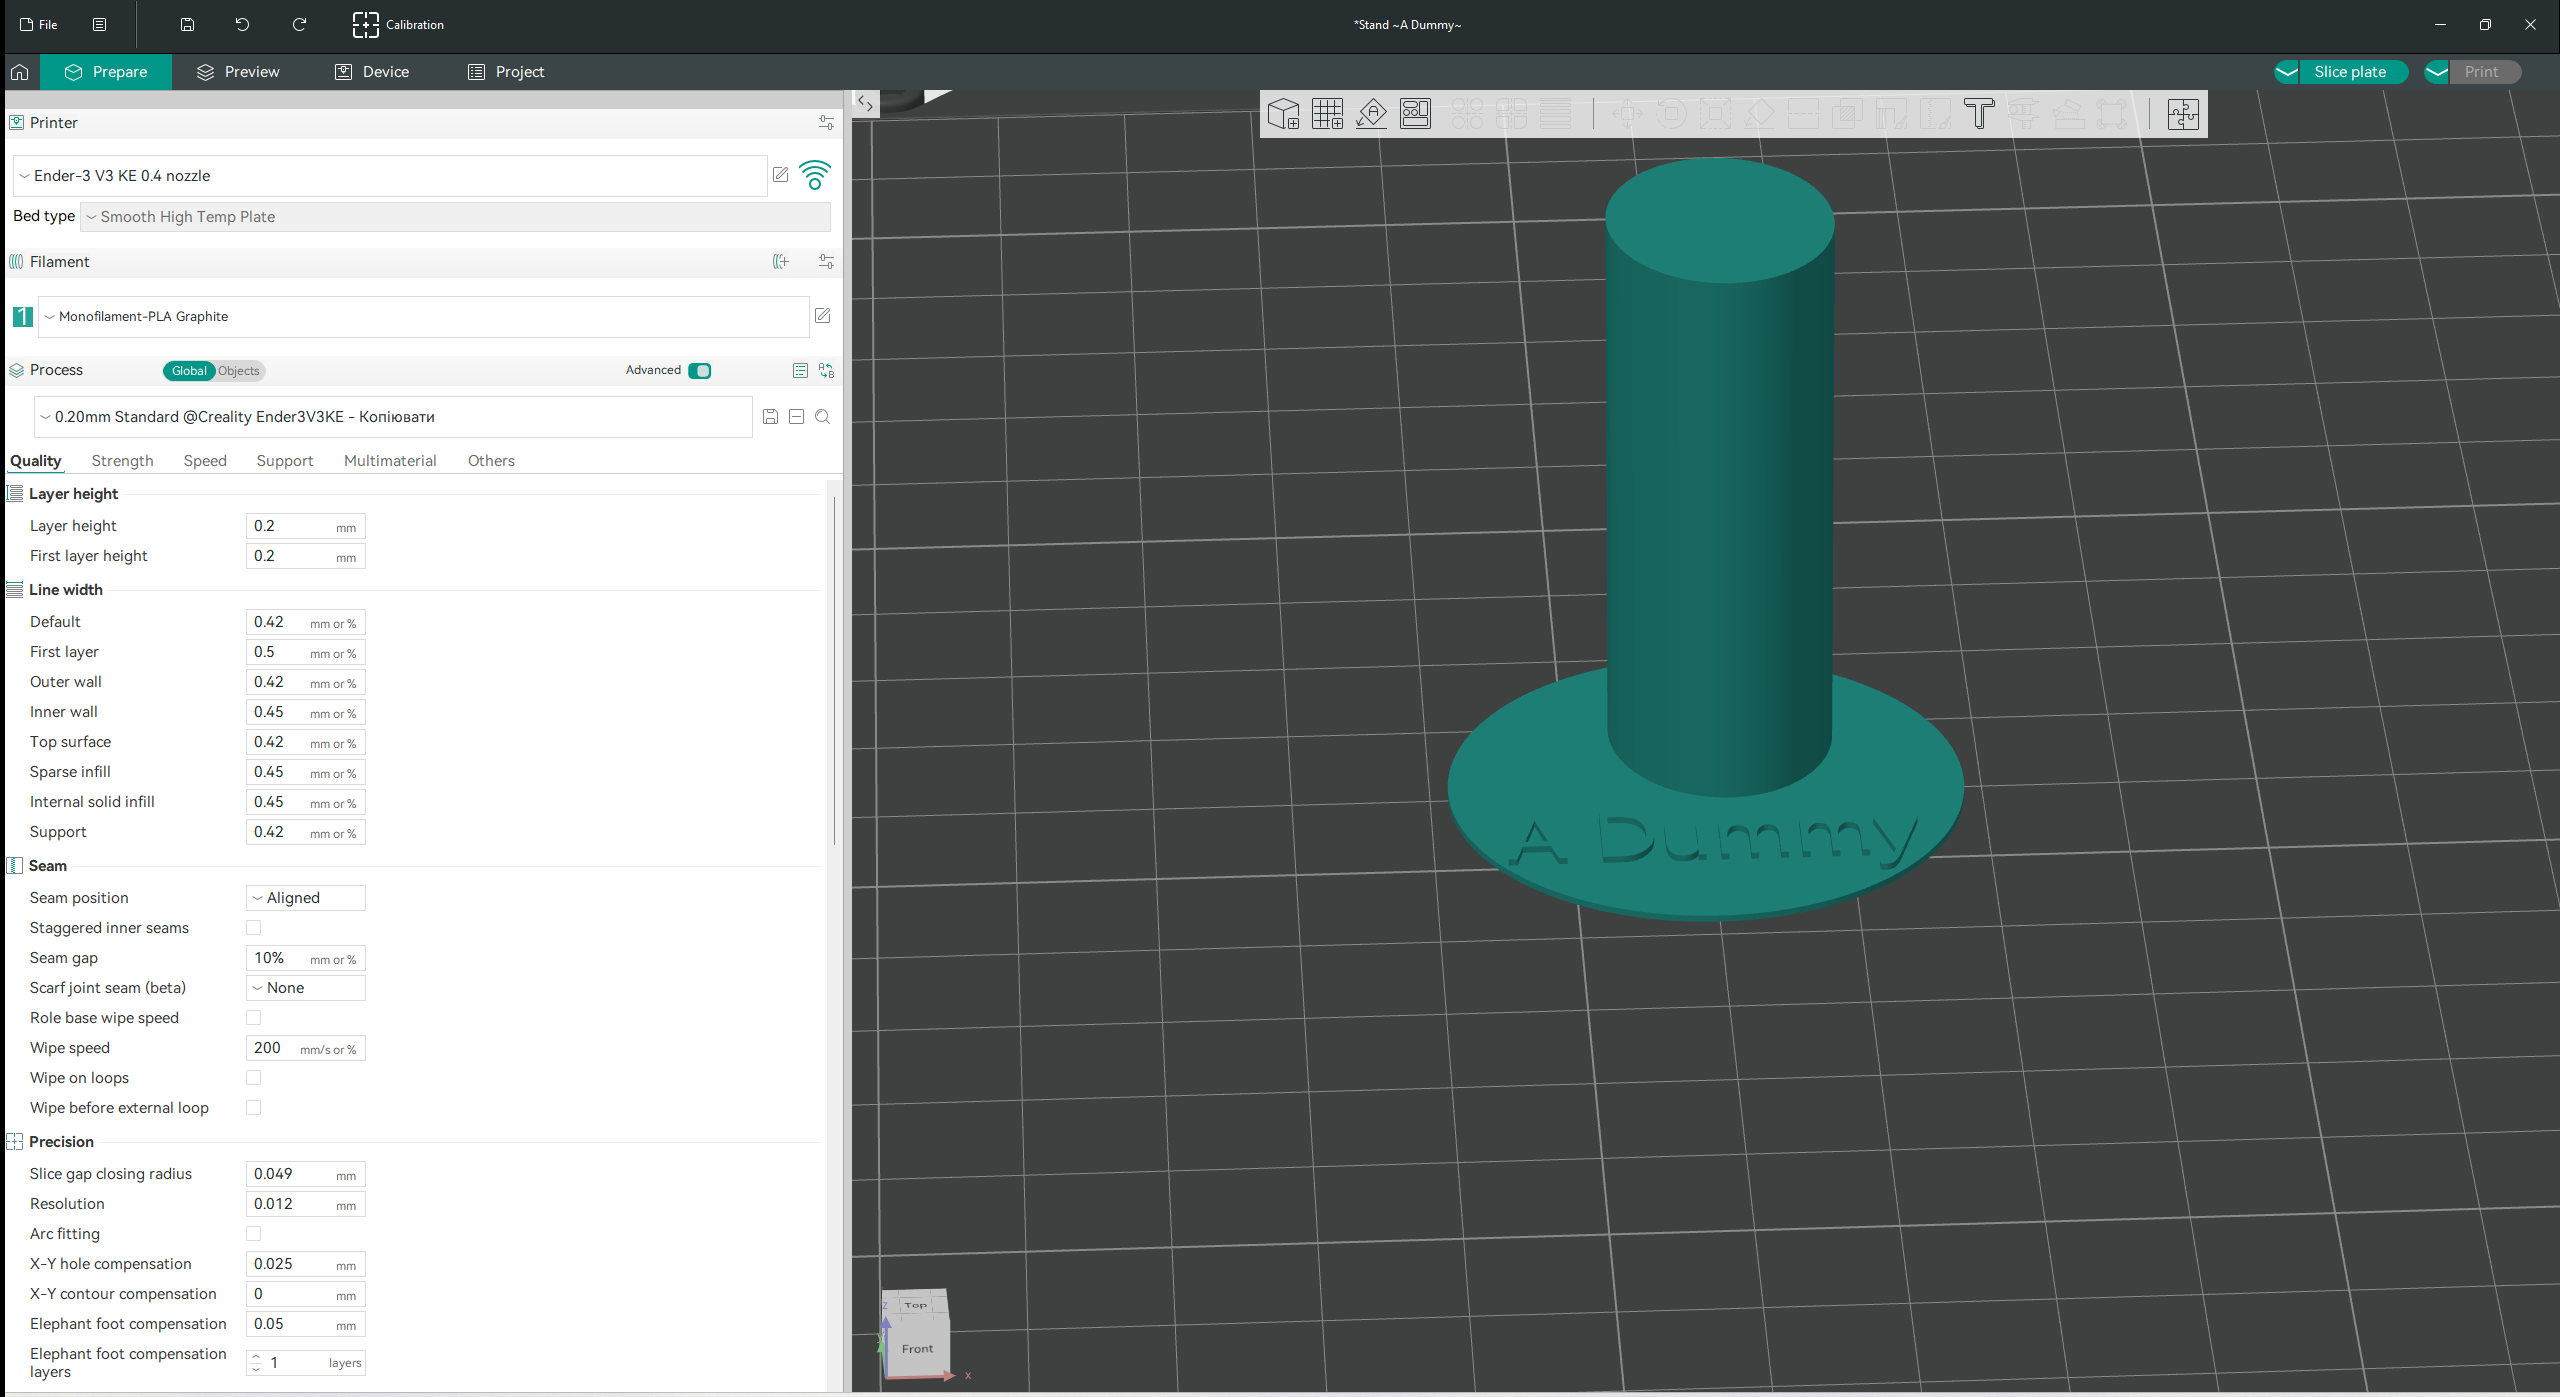Click compare presets icon in Process header

click(x=827, y=371)
